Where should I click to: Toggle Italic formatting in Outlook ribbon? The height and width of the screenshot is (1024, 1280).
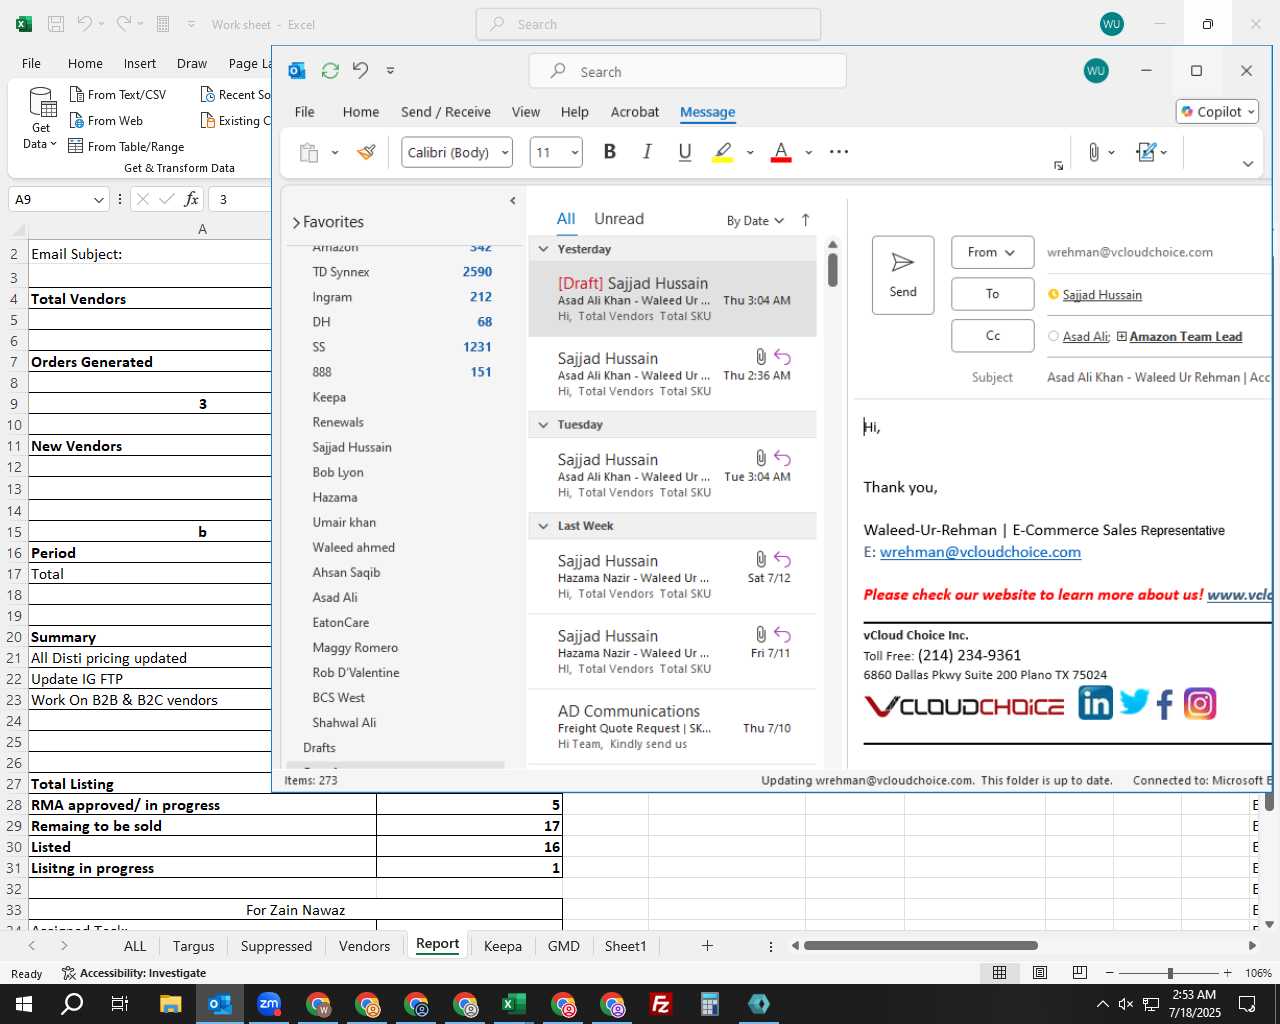point(647,152)
